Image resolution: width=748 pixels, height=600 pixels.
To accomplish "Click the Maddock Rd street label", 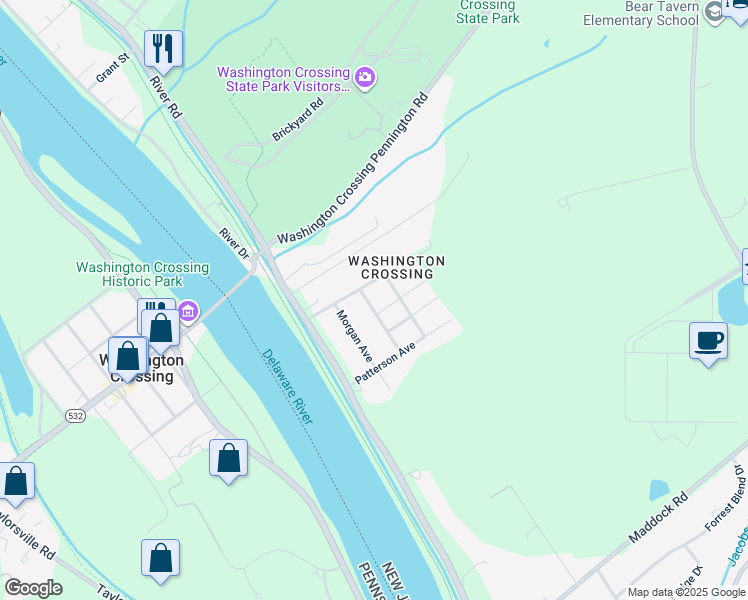I will click(658, 517).
